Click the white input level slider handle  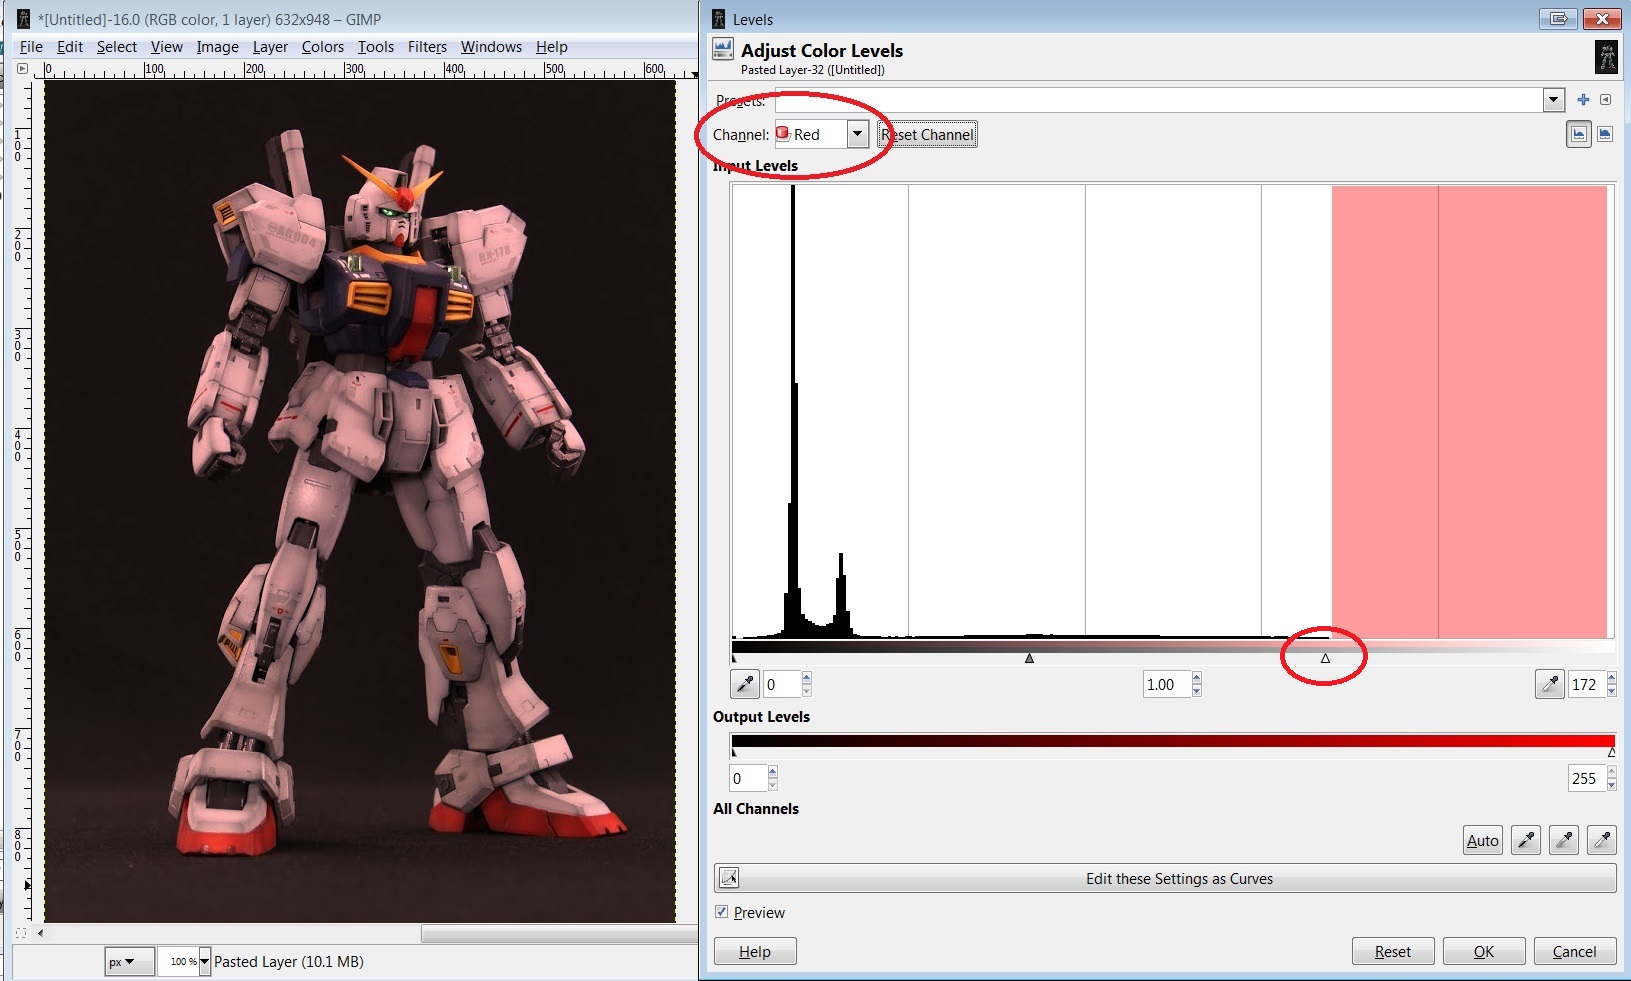(1325, 658)
